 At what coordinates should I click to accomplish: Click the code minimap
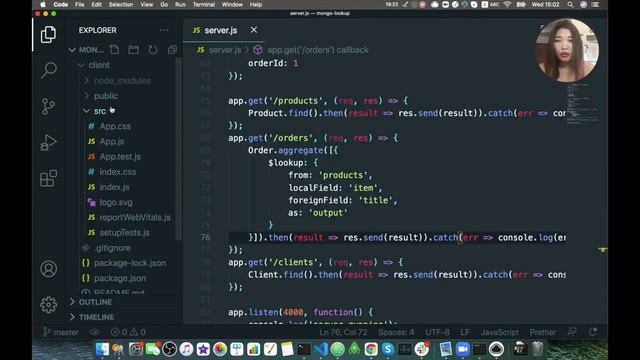coord(583,104)
